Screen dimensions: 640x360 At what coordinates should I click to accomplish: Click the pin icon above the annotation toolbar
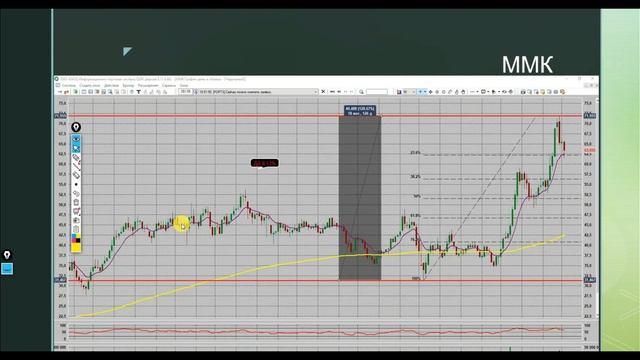point(76,127)
